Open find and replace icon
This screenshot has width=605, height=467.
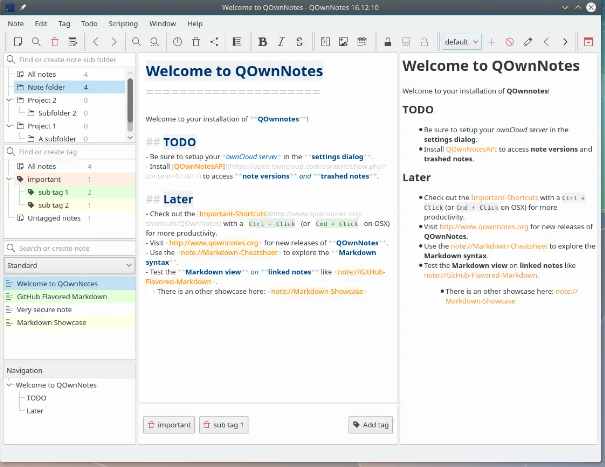(154, 42)
